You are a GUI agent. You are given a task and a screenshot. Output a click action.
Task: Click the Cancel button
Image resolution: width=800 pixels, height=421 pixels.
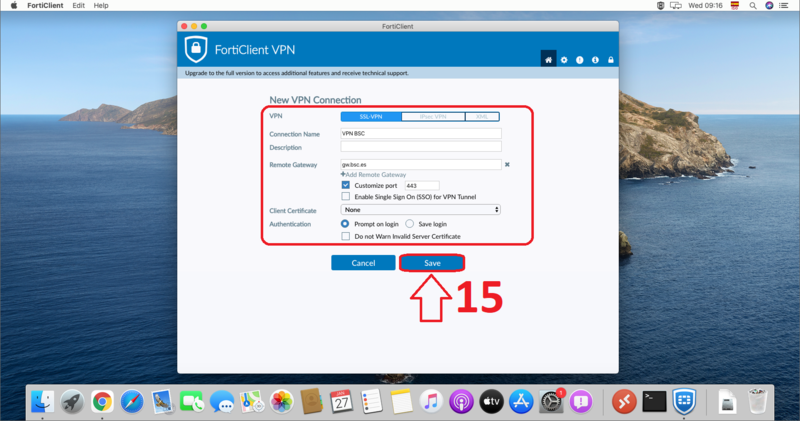pos(363,263)
